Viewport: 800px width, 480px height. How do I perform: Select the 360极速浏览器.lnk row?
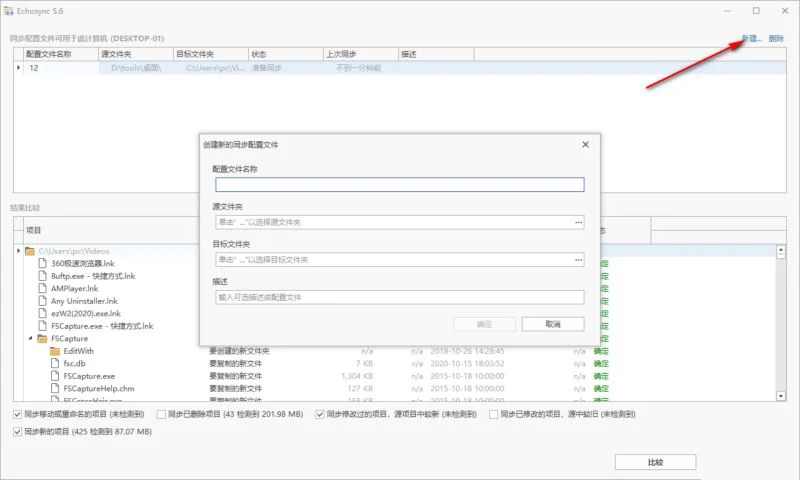[83, 263]
